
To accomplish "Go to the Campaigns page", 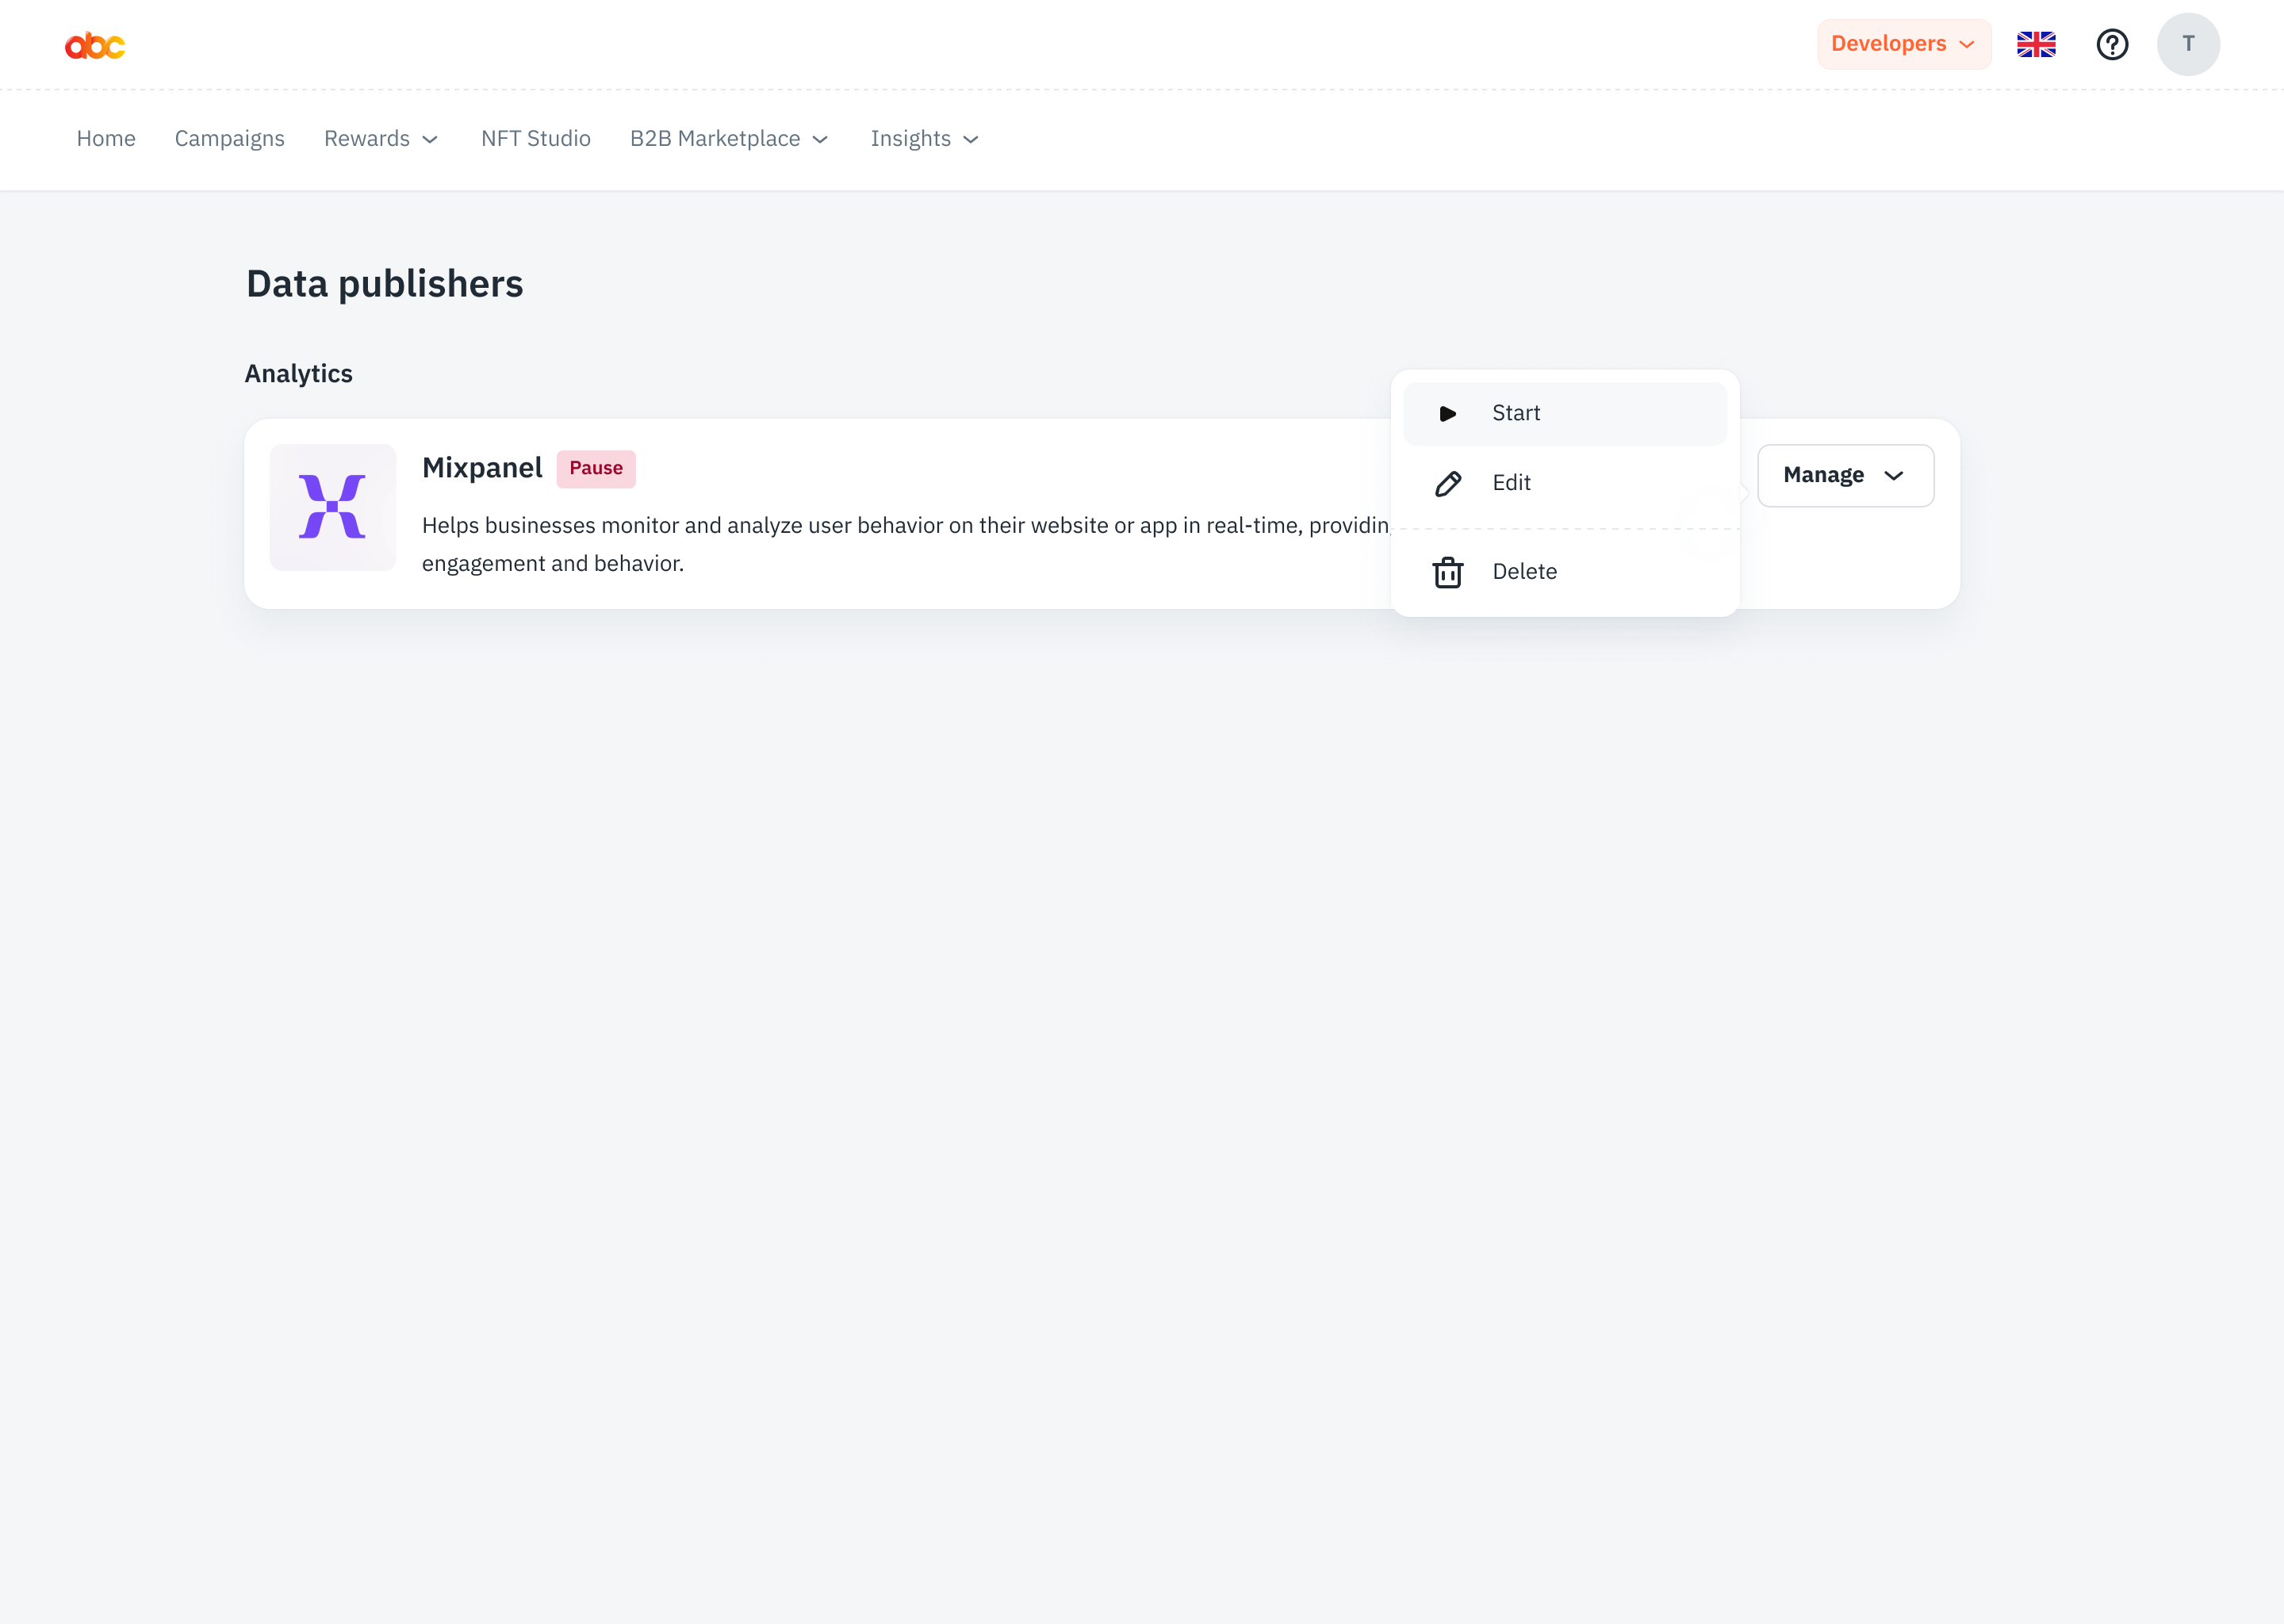I will 229,139.
